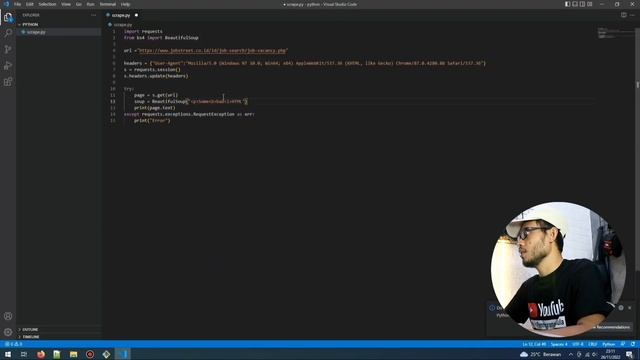Click Customize Layout icon in title bar

coord(590,4)
